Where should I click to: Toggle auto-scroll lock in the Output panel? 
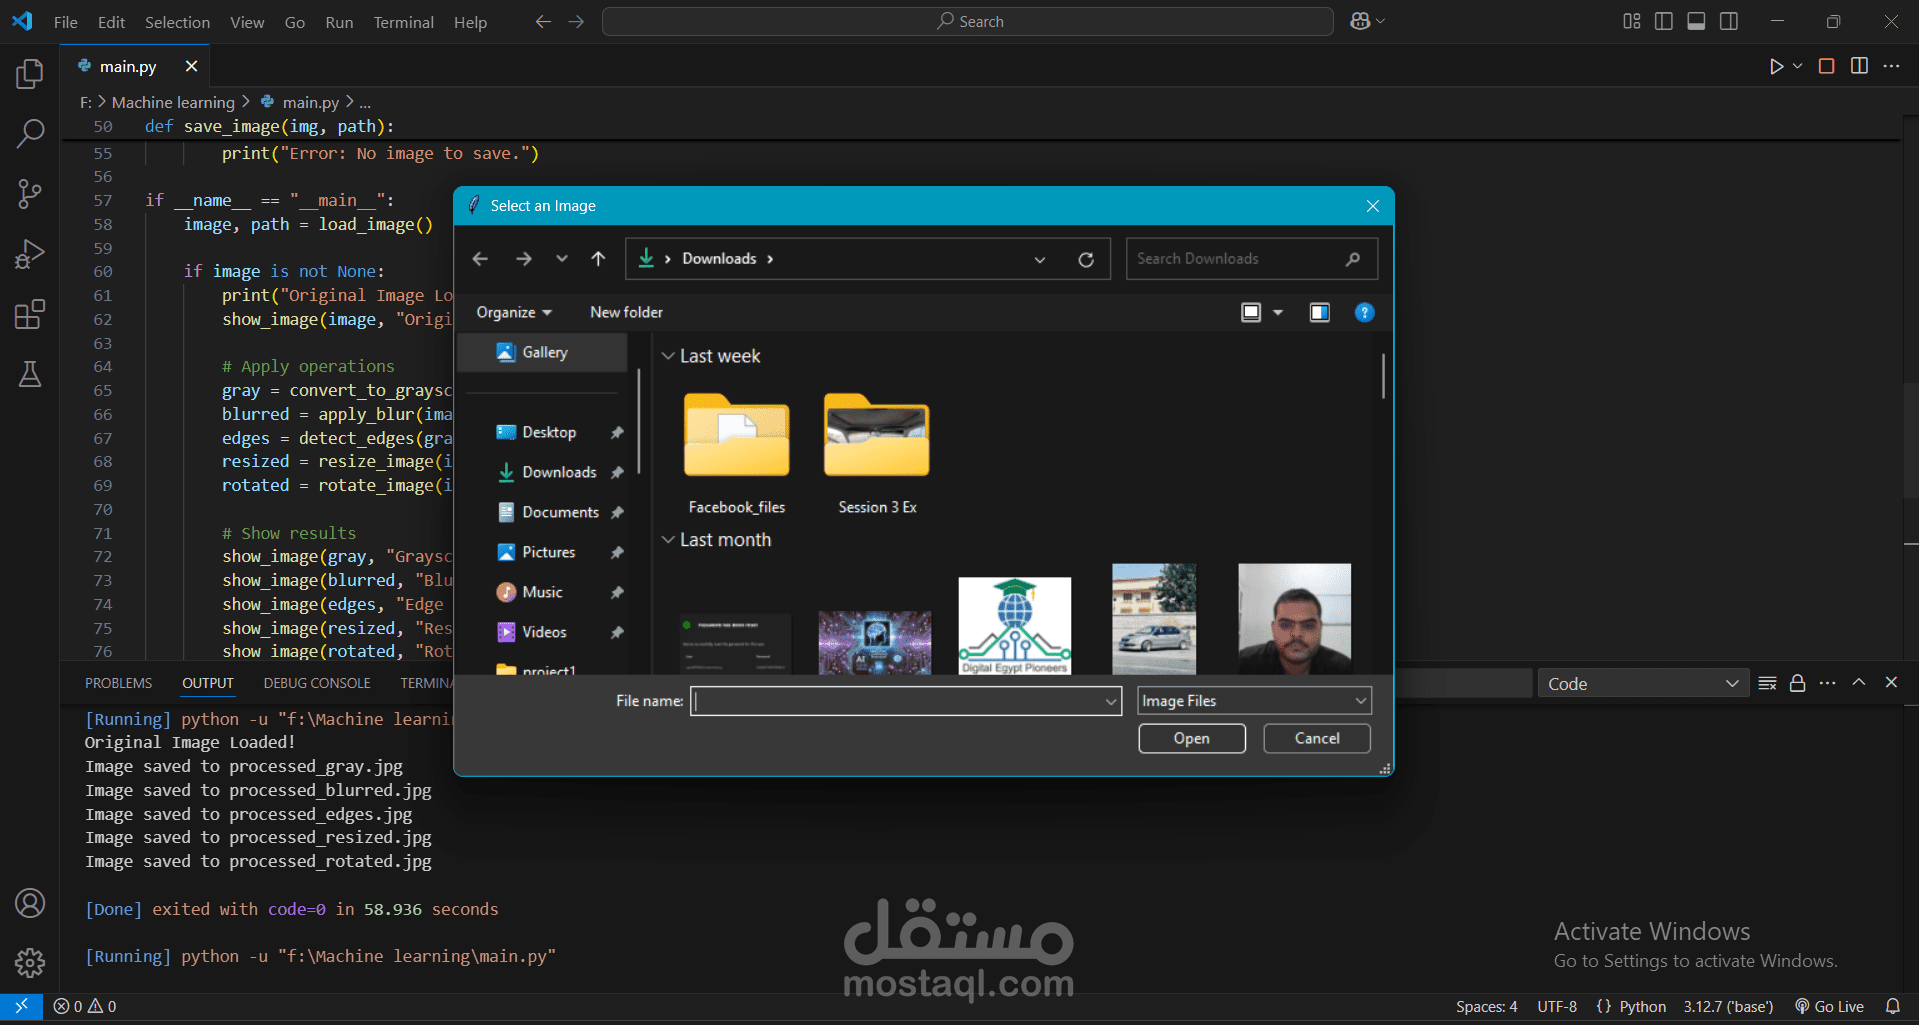1797,683
